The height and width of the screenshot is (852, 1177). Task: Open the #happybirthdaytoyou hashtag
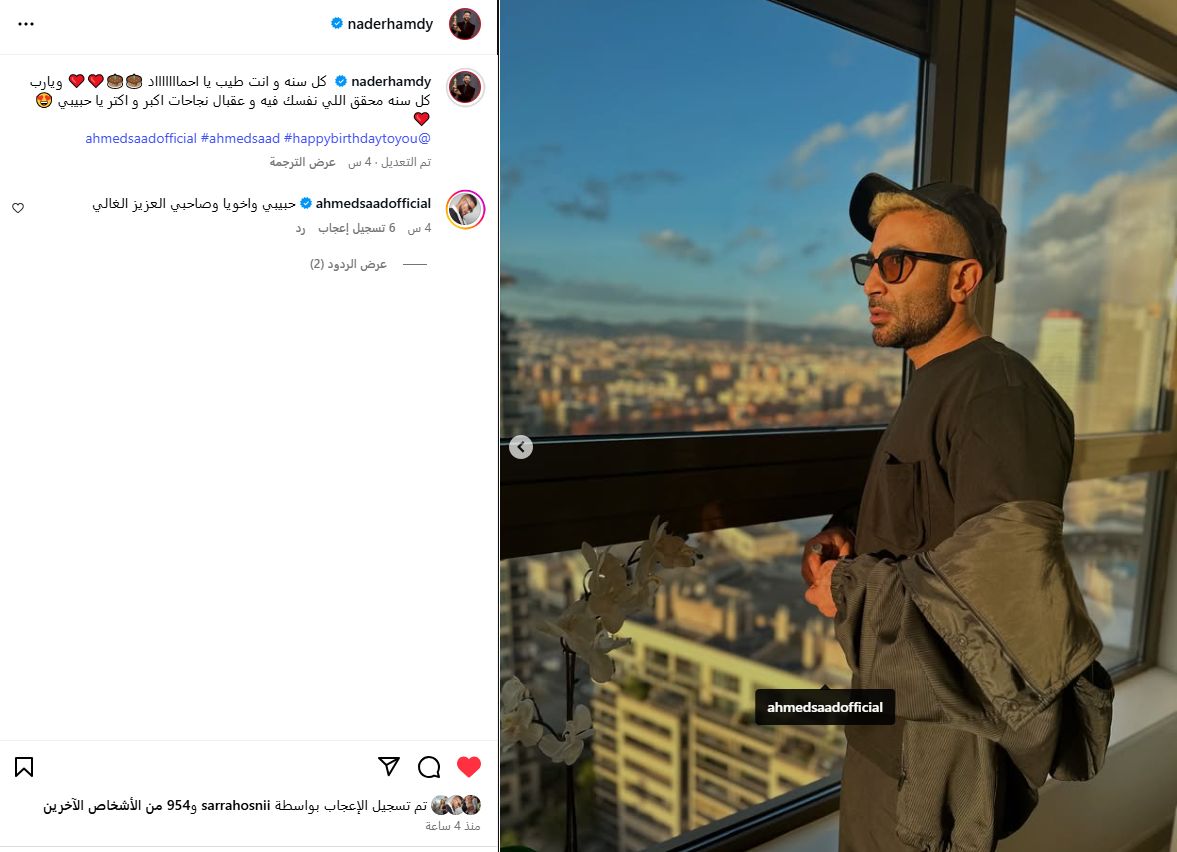(353, 139)
